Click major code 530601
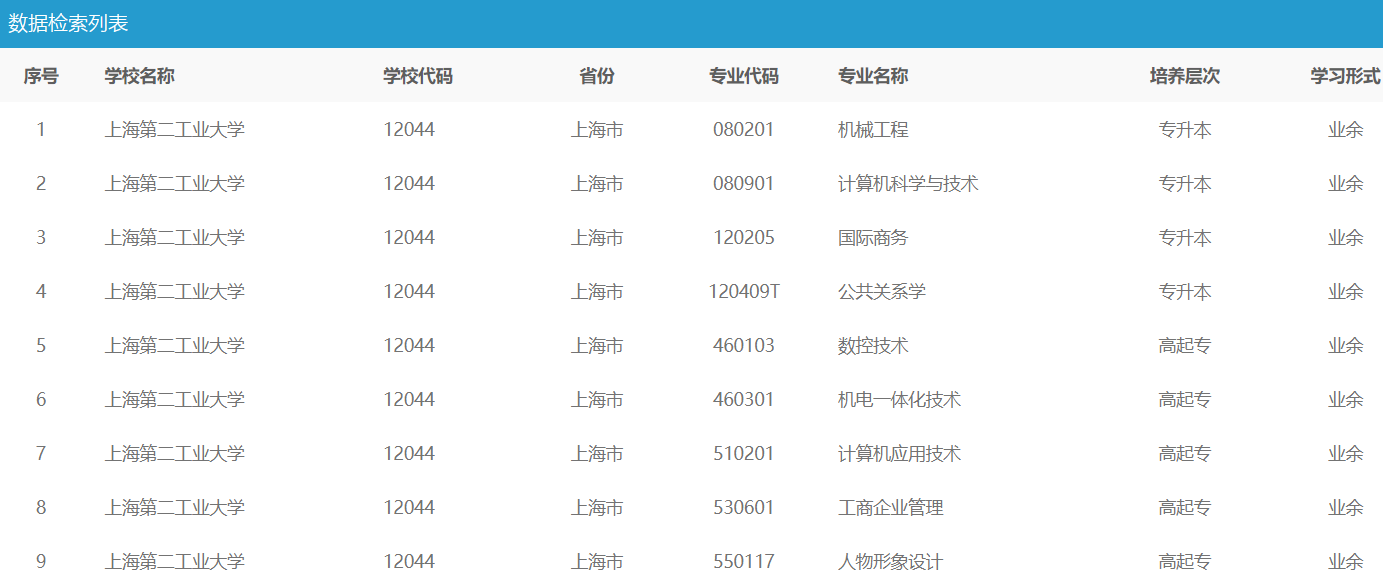This screenshot has width=1383, height=581. [744, 507]
